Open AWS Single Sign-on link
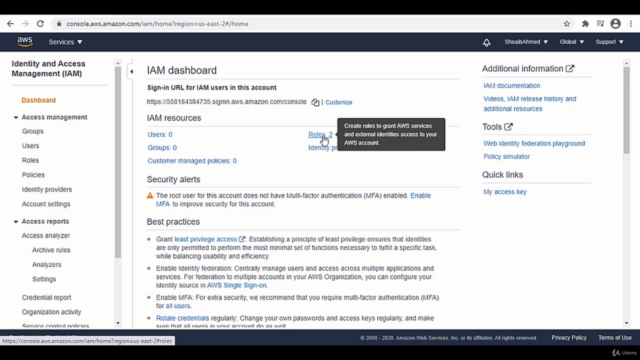The width and height of the screenshot is (640, 360). pos(236,285)
